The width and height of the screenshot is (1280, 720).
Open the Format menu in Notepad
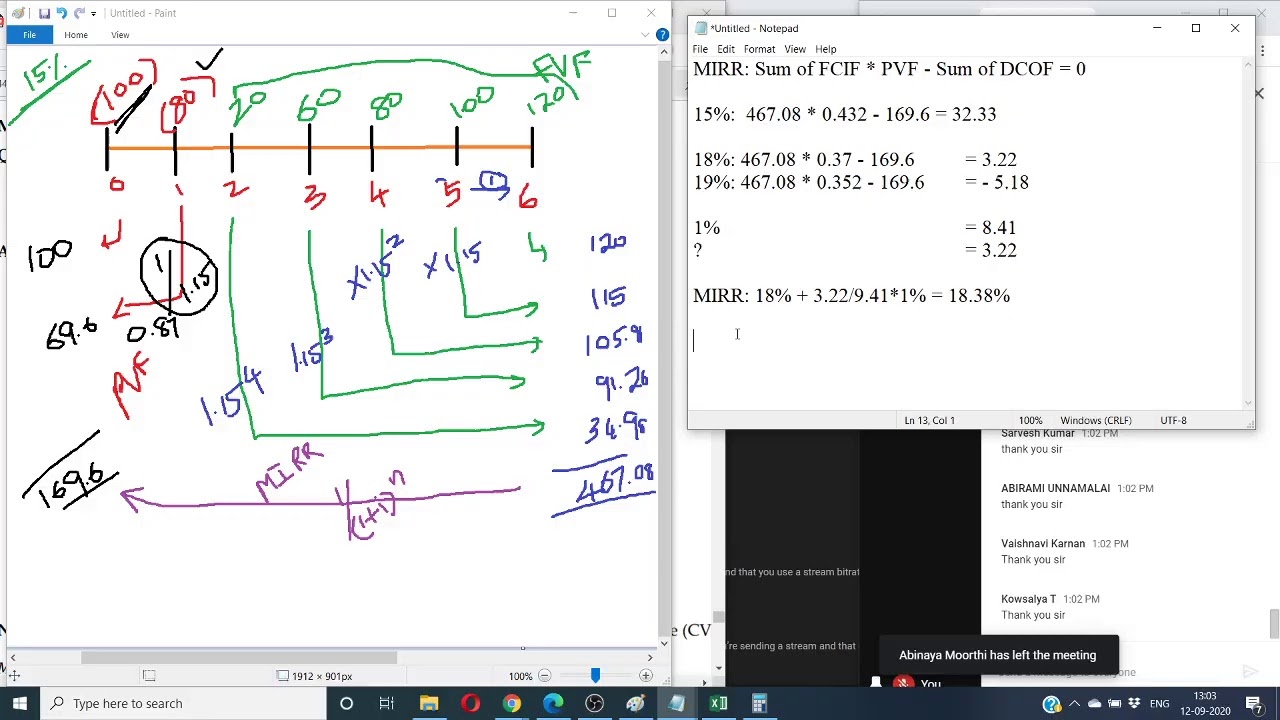pos(759,49)
